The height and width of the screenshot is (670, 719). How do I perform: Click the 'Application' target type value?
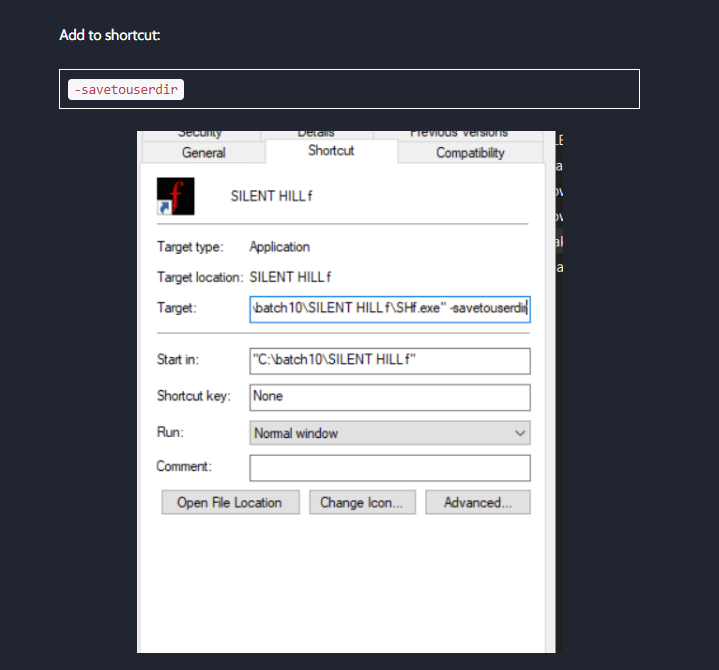tap(280, 247)
